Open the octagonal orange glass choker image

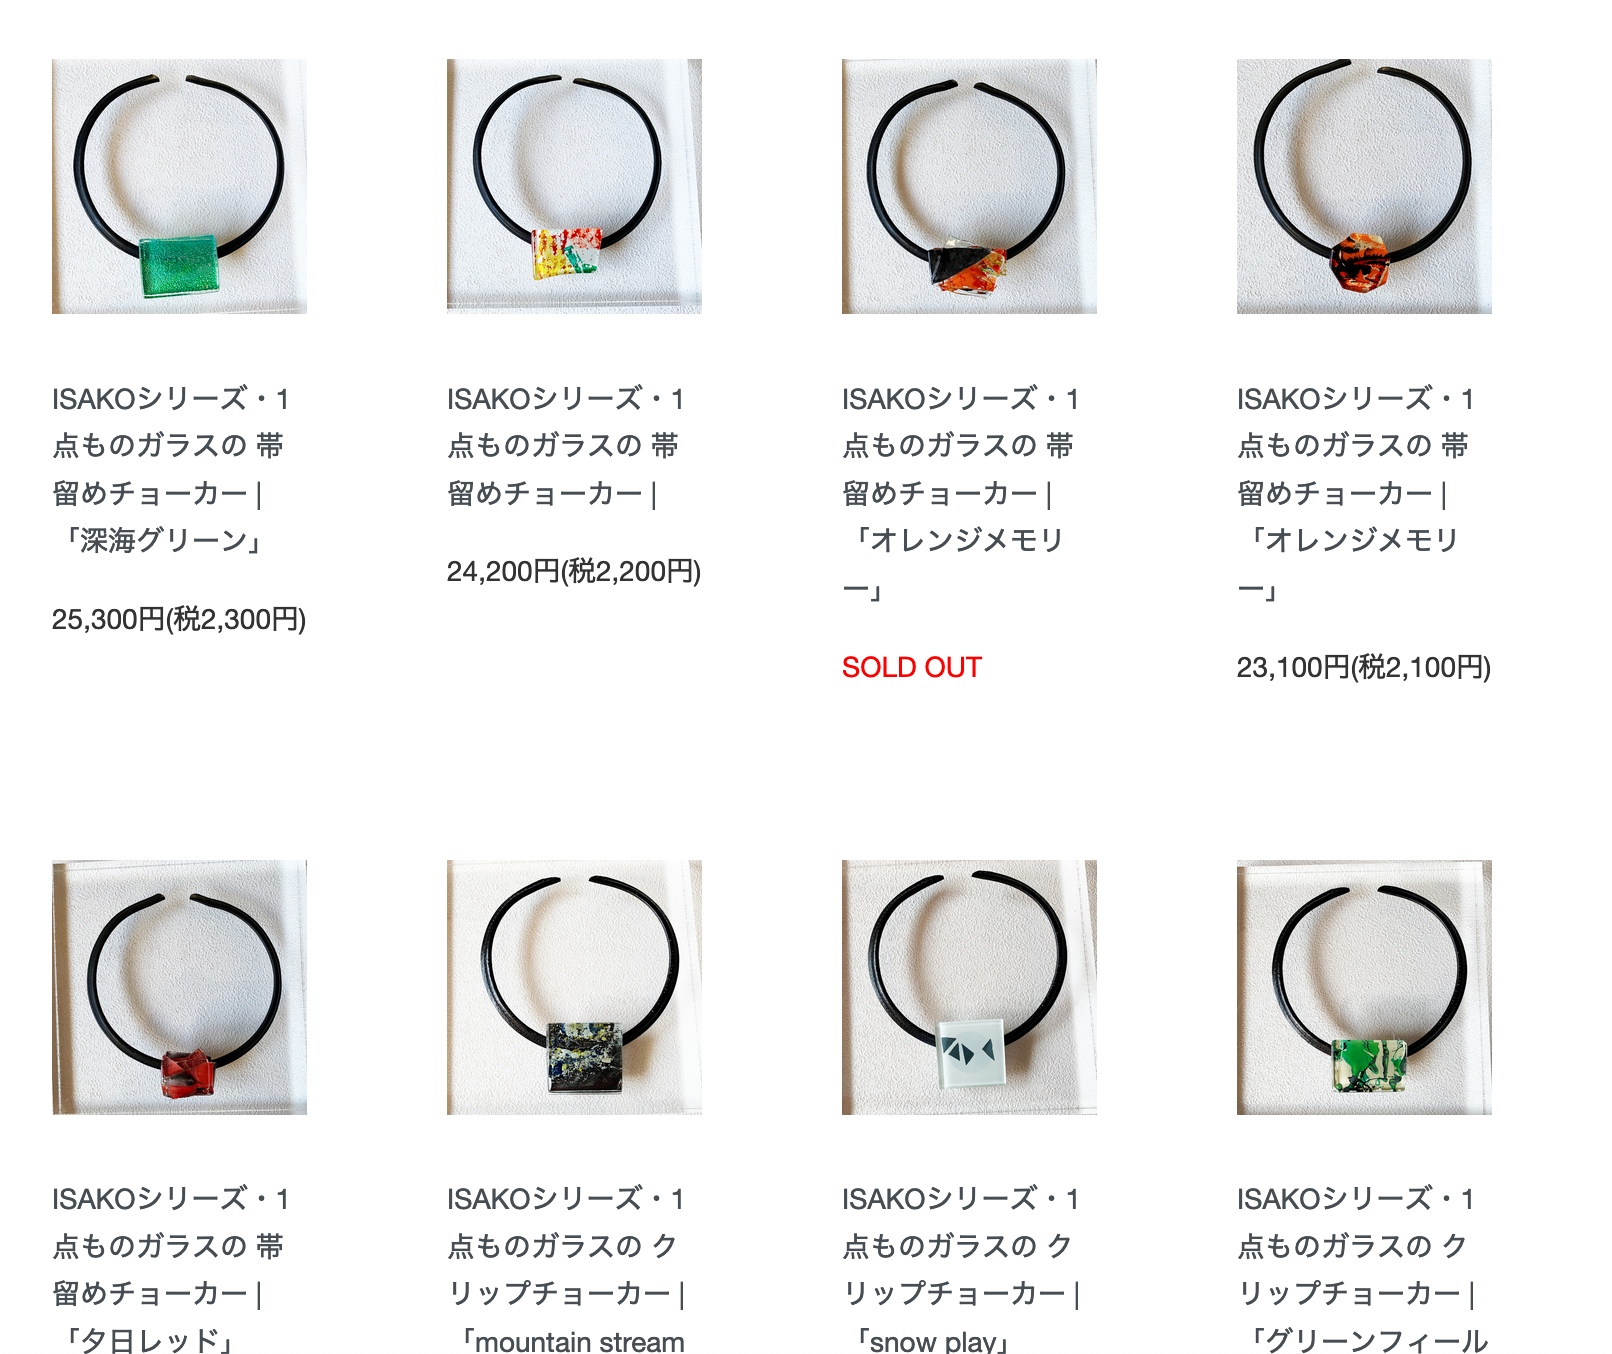(1364, 186)
